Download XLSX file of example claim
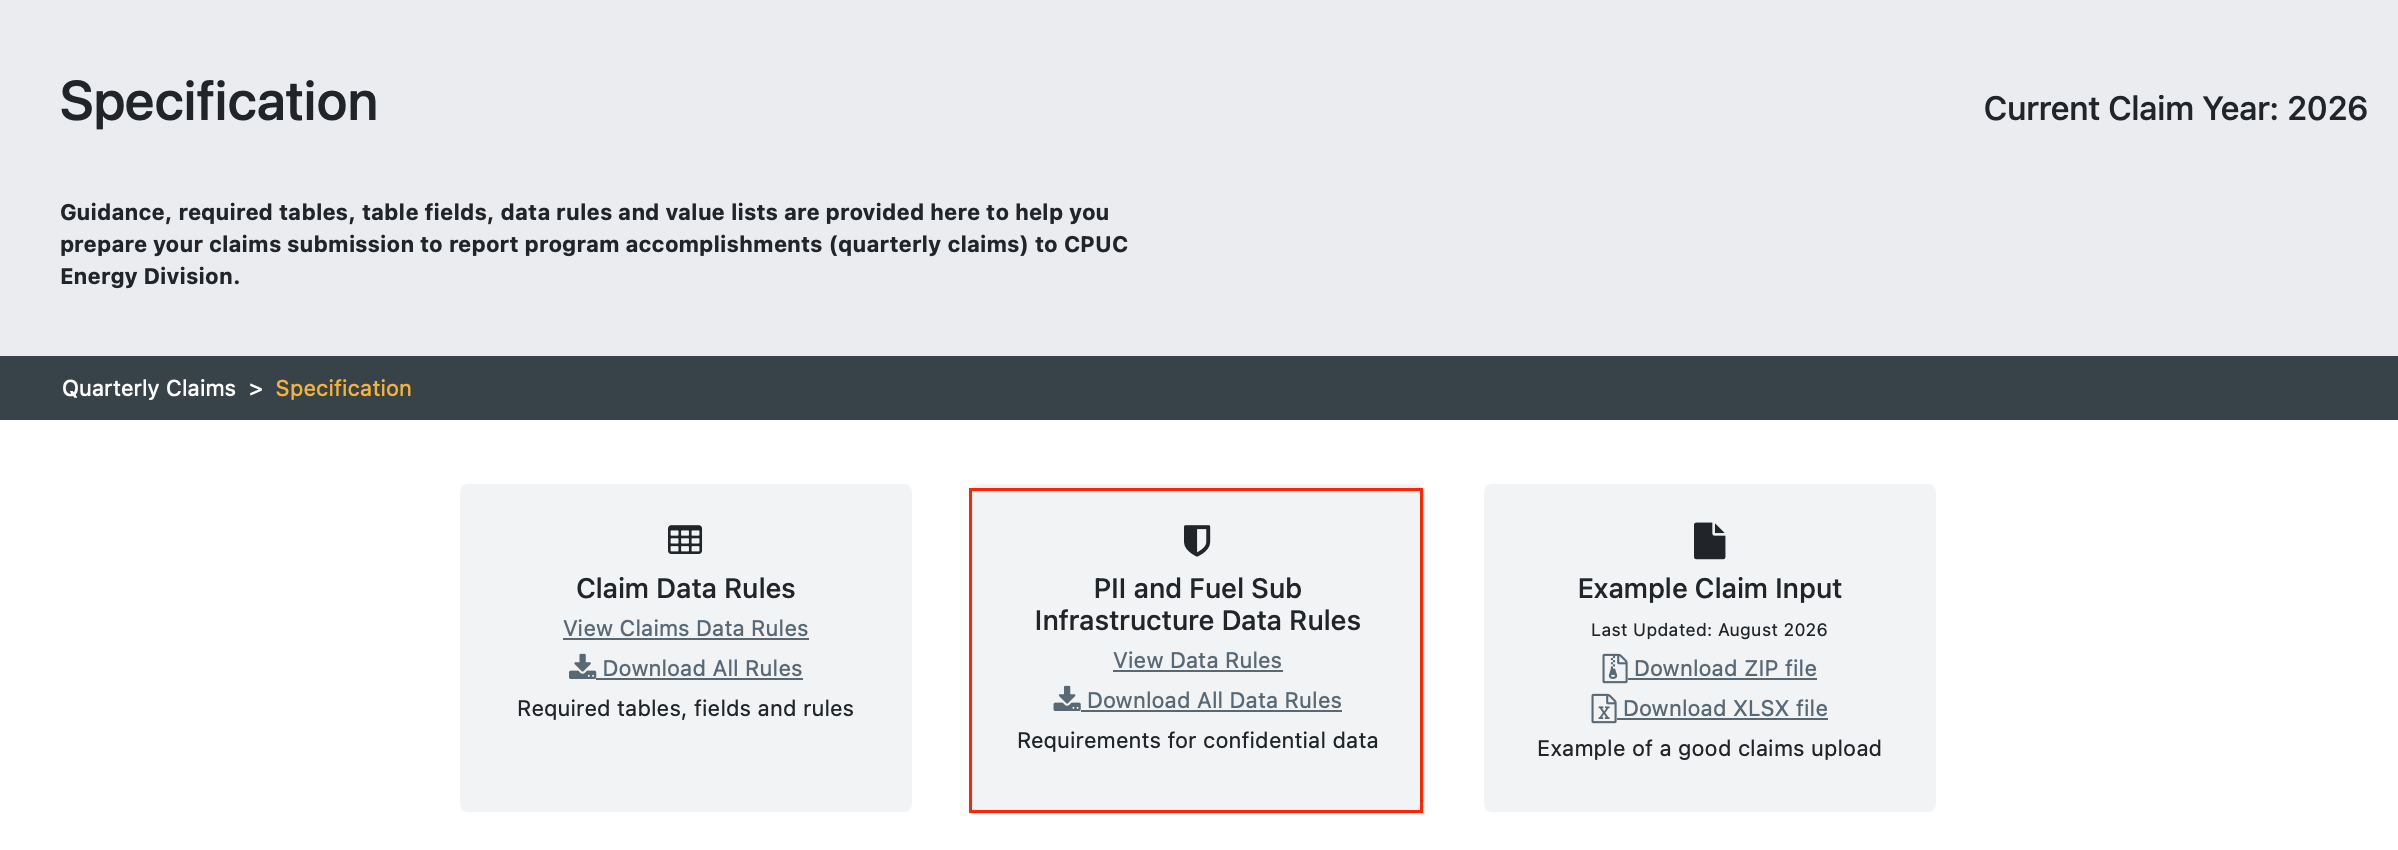The height and width of the screenshot is (850, 2398). coord(1725,708)
